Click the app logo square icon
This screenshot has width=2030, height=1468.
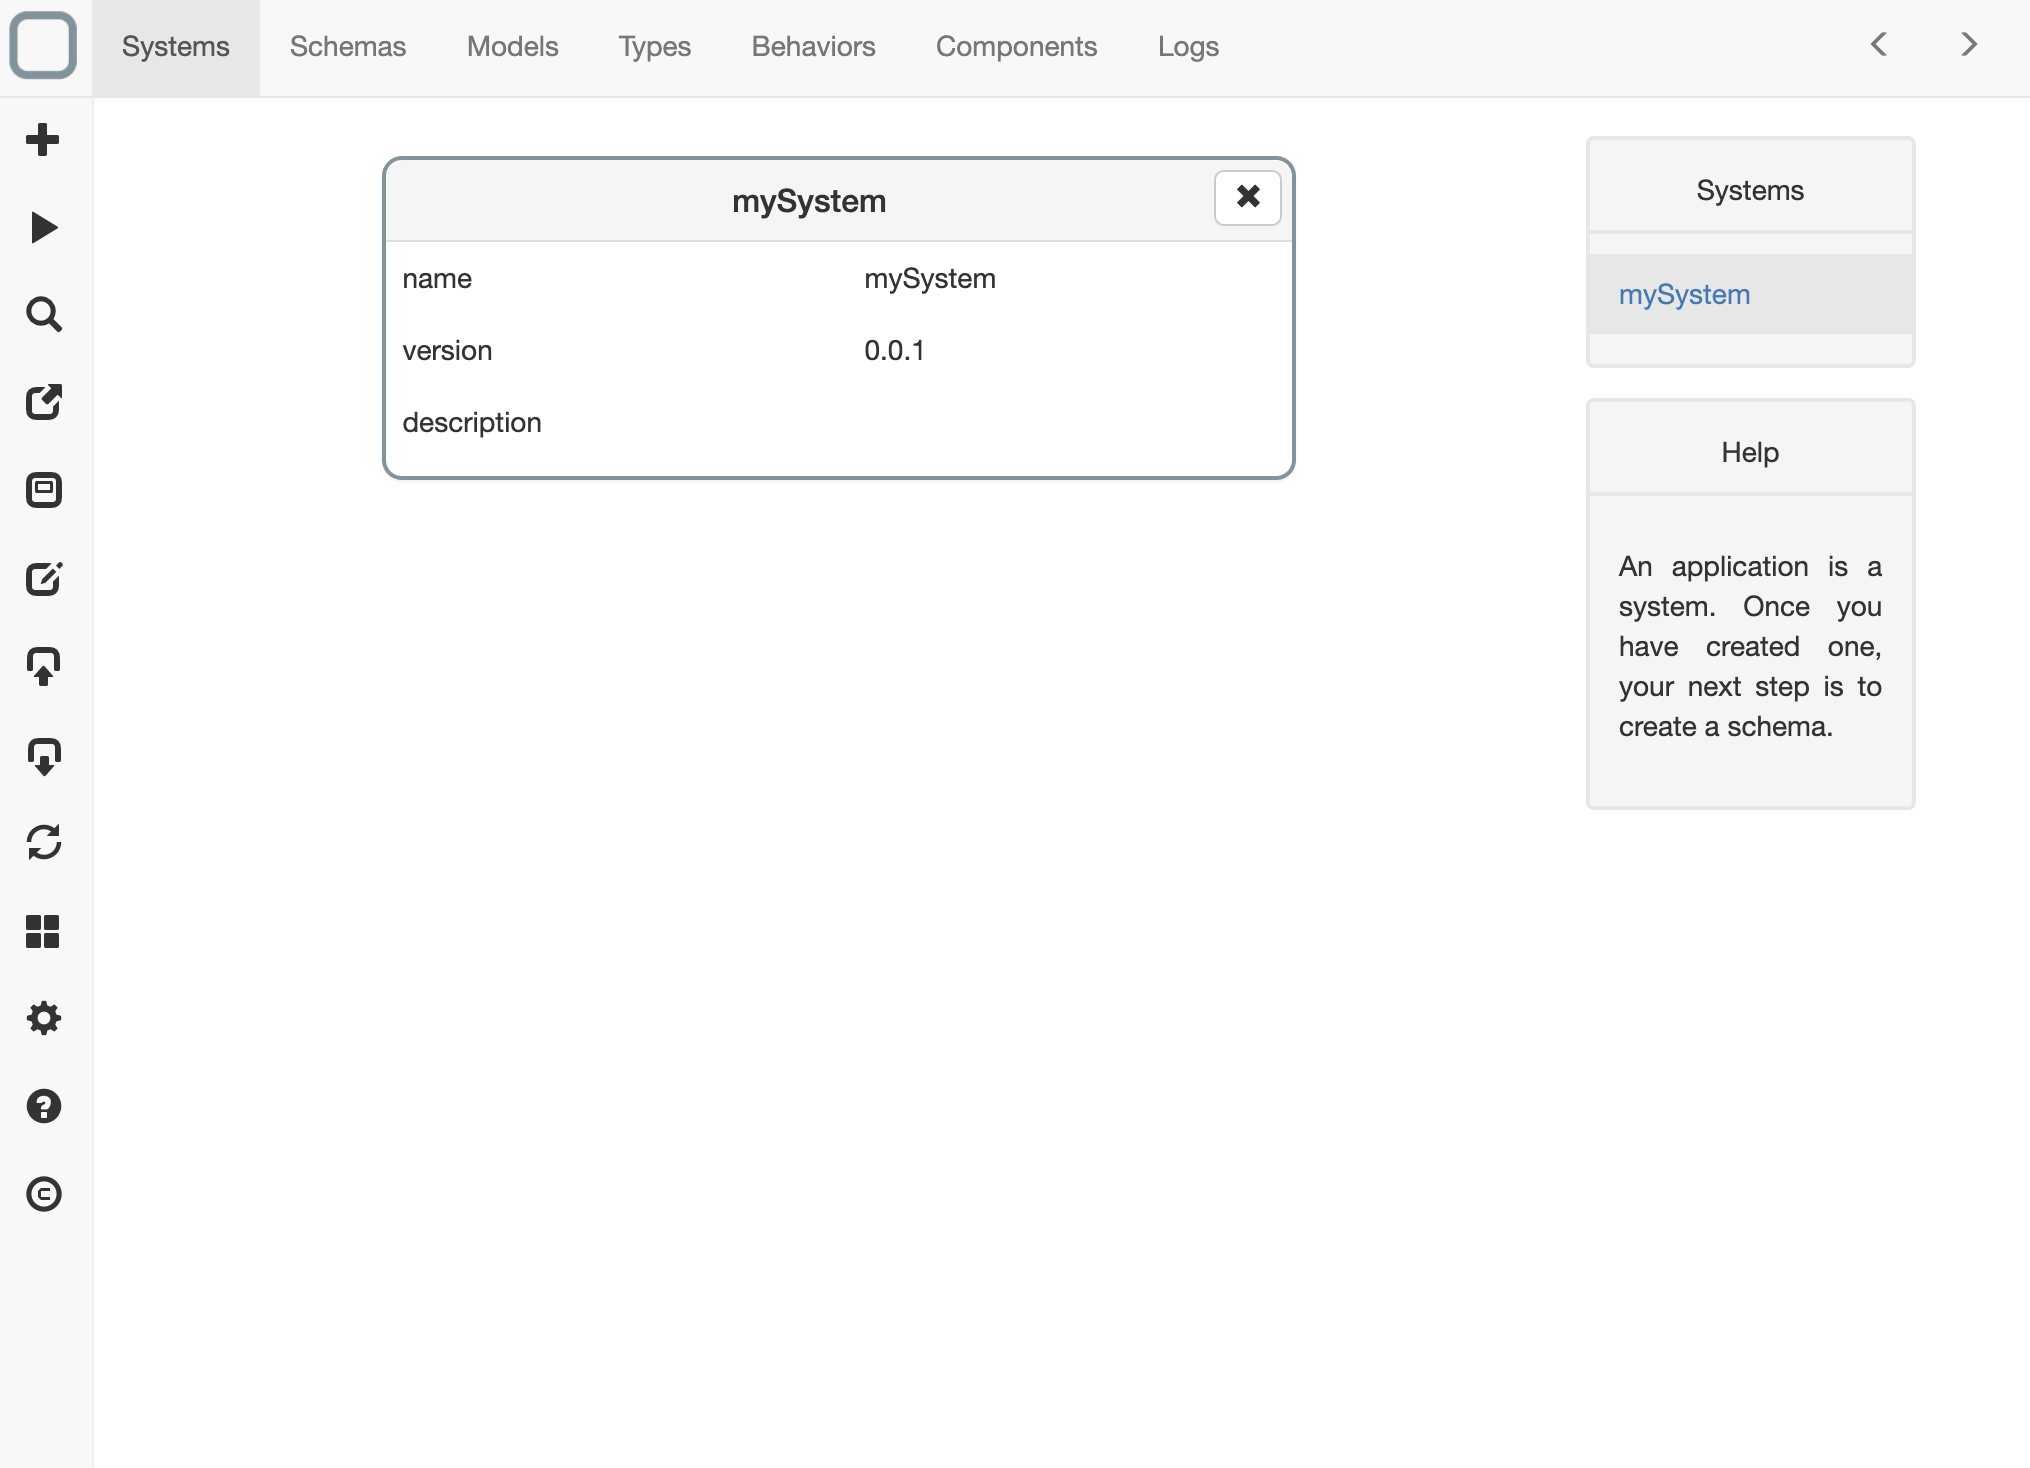pyautogui.click(x=43, y=45)
